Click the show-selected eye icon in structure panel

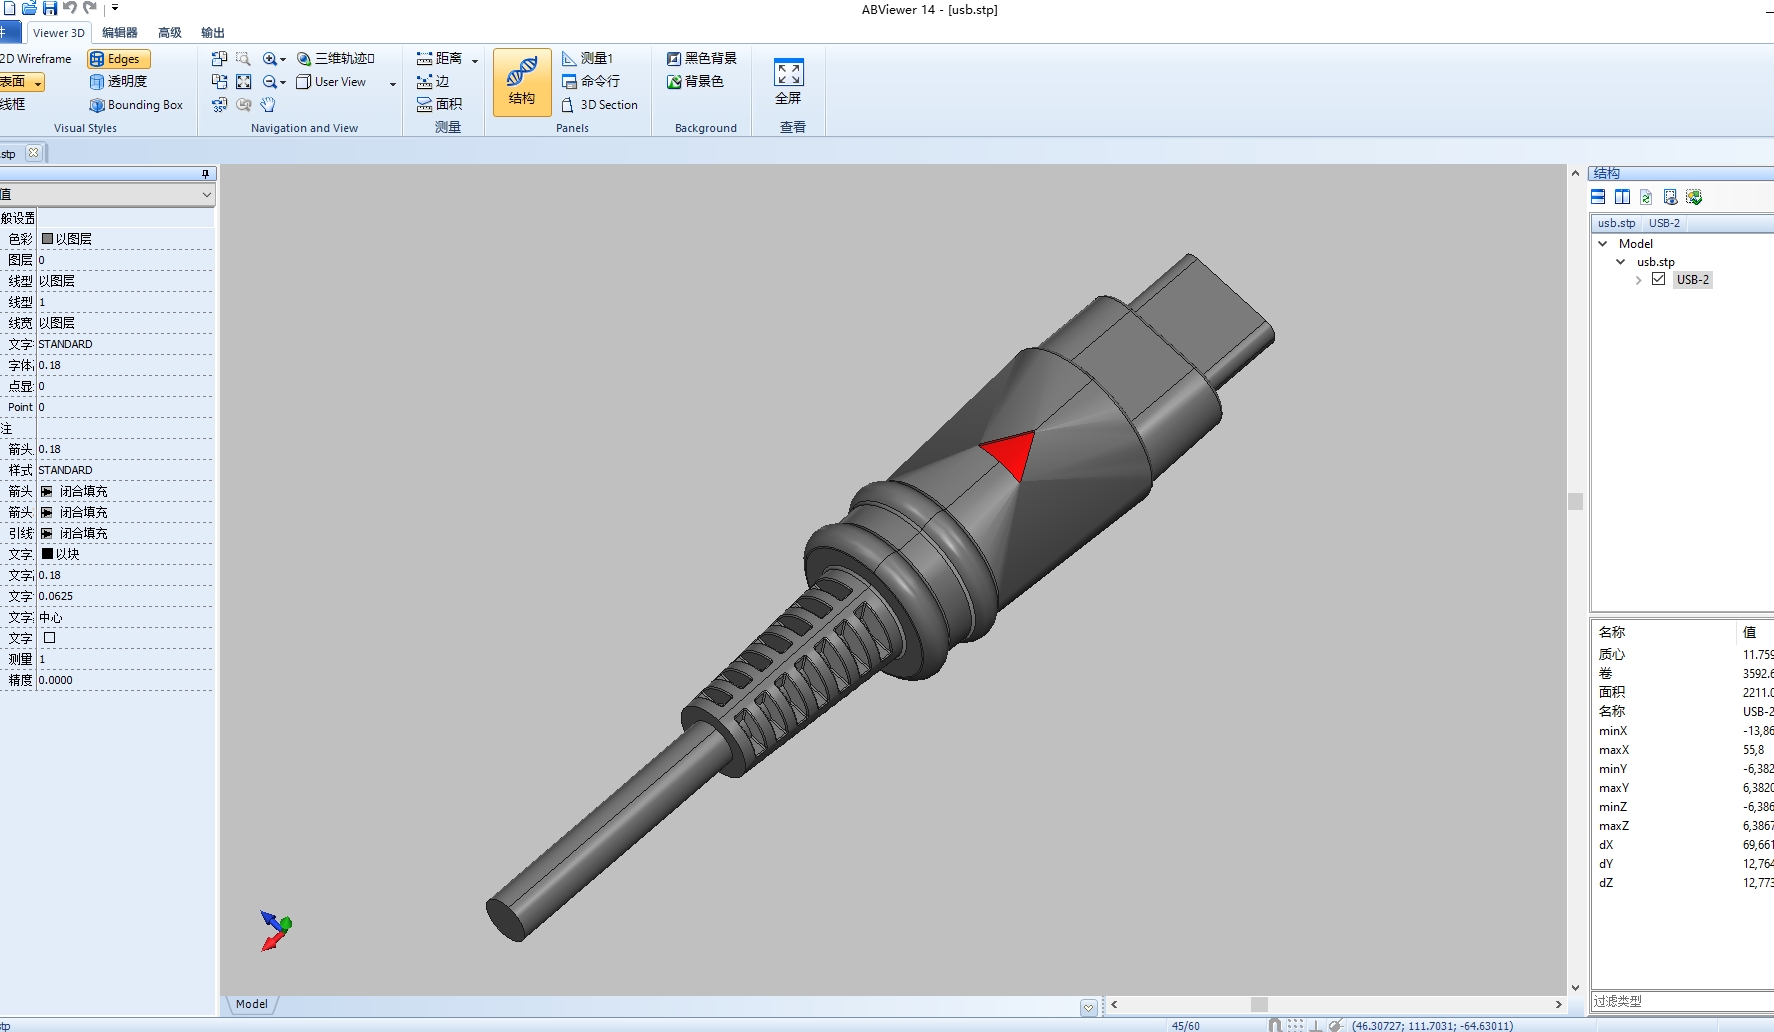1670,197
